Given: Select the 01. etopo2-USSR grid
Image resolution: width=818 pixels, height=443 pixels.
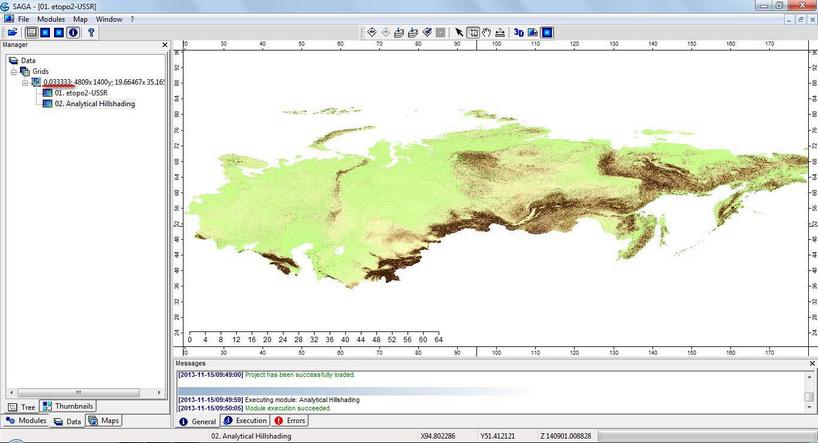Looking at the screenshot, I should [x=80, y=93].
